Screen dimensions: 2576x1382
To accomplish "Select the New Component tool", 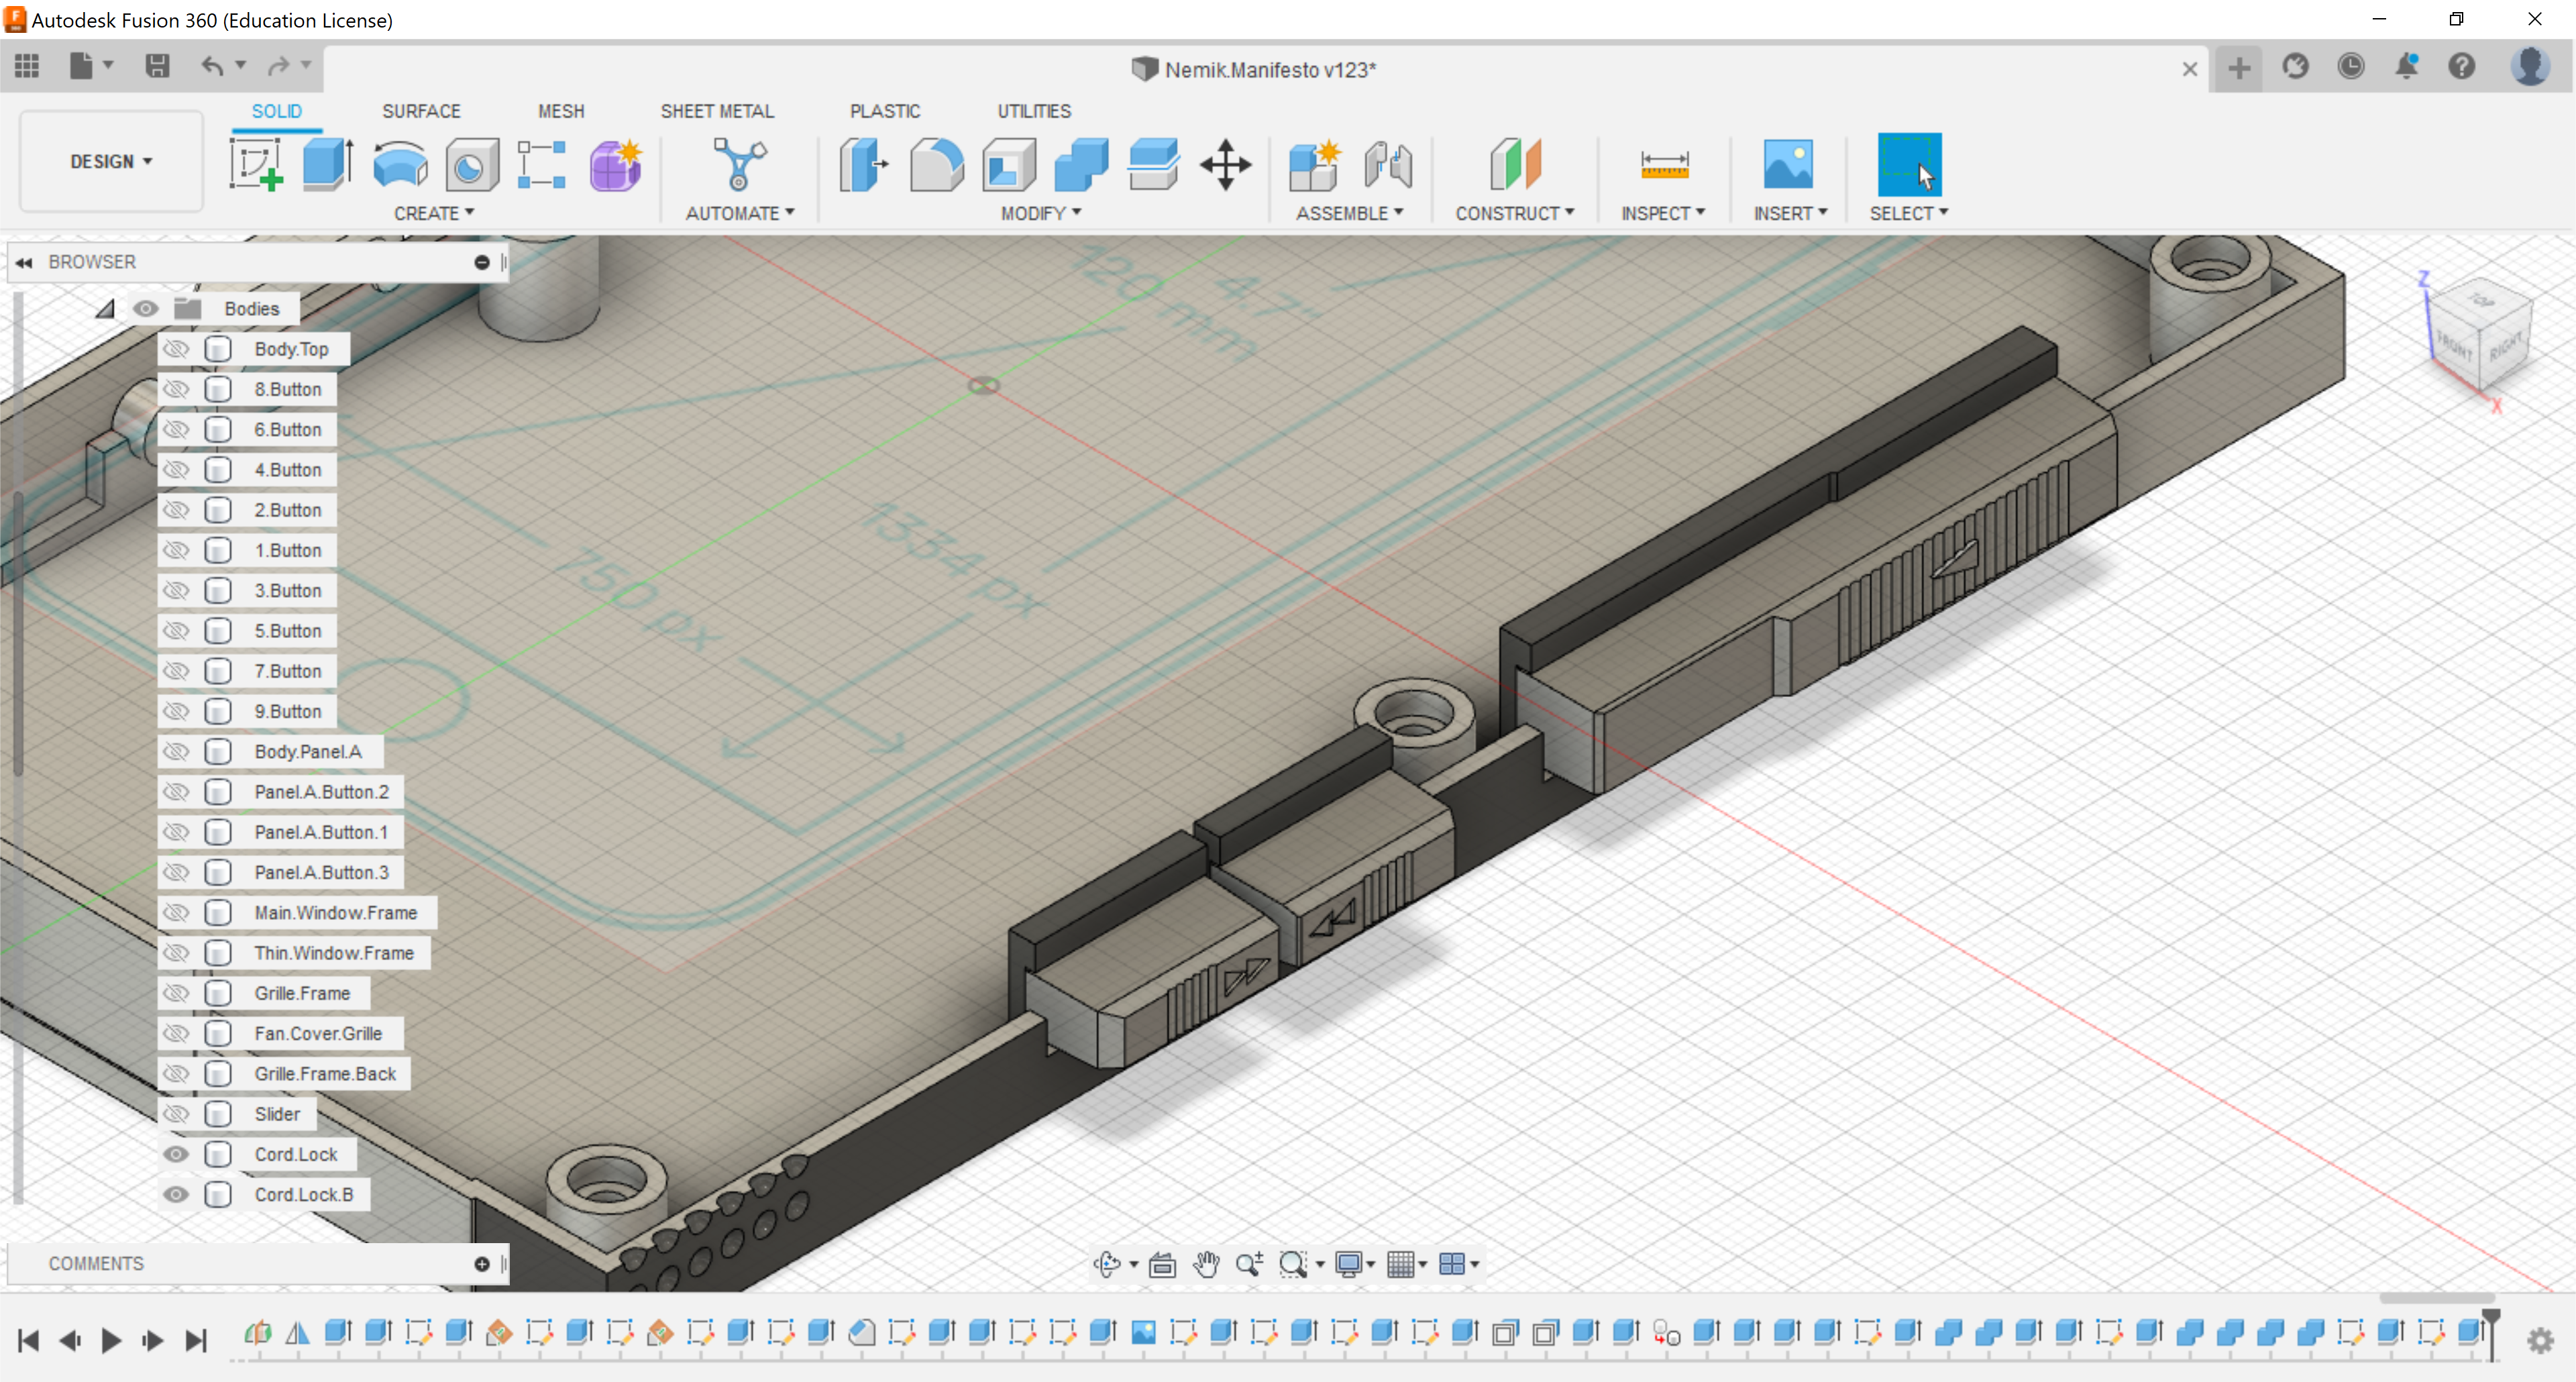I will [1314, 165].
